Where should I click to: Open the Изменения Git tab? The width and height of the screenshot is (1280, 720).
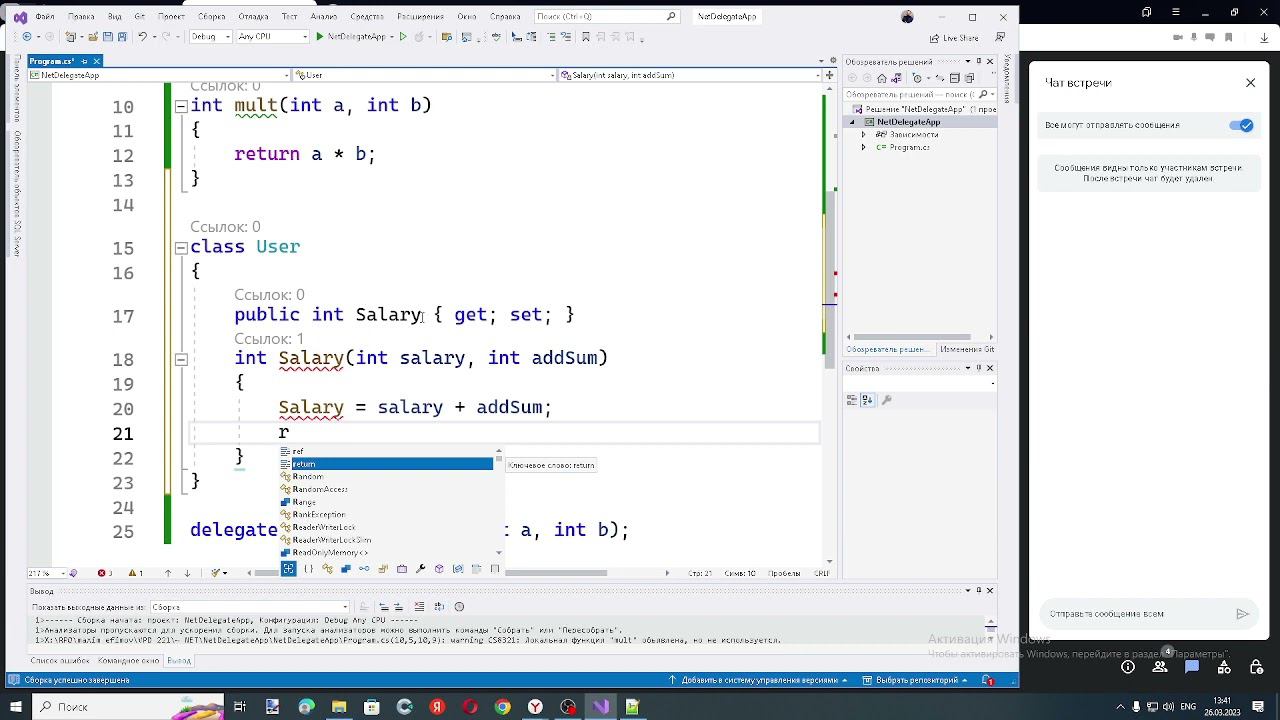[966, 349]
